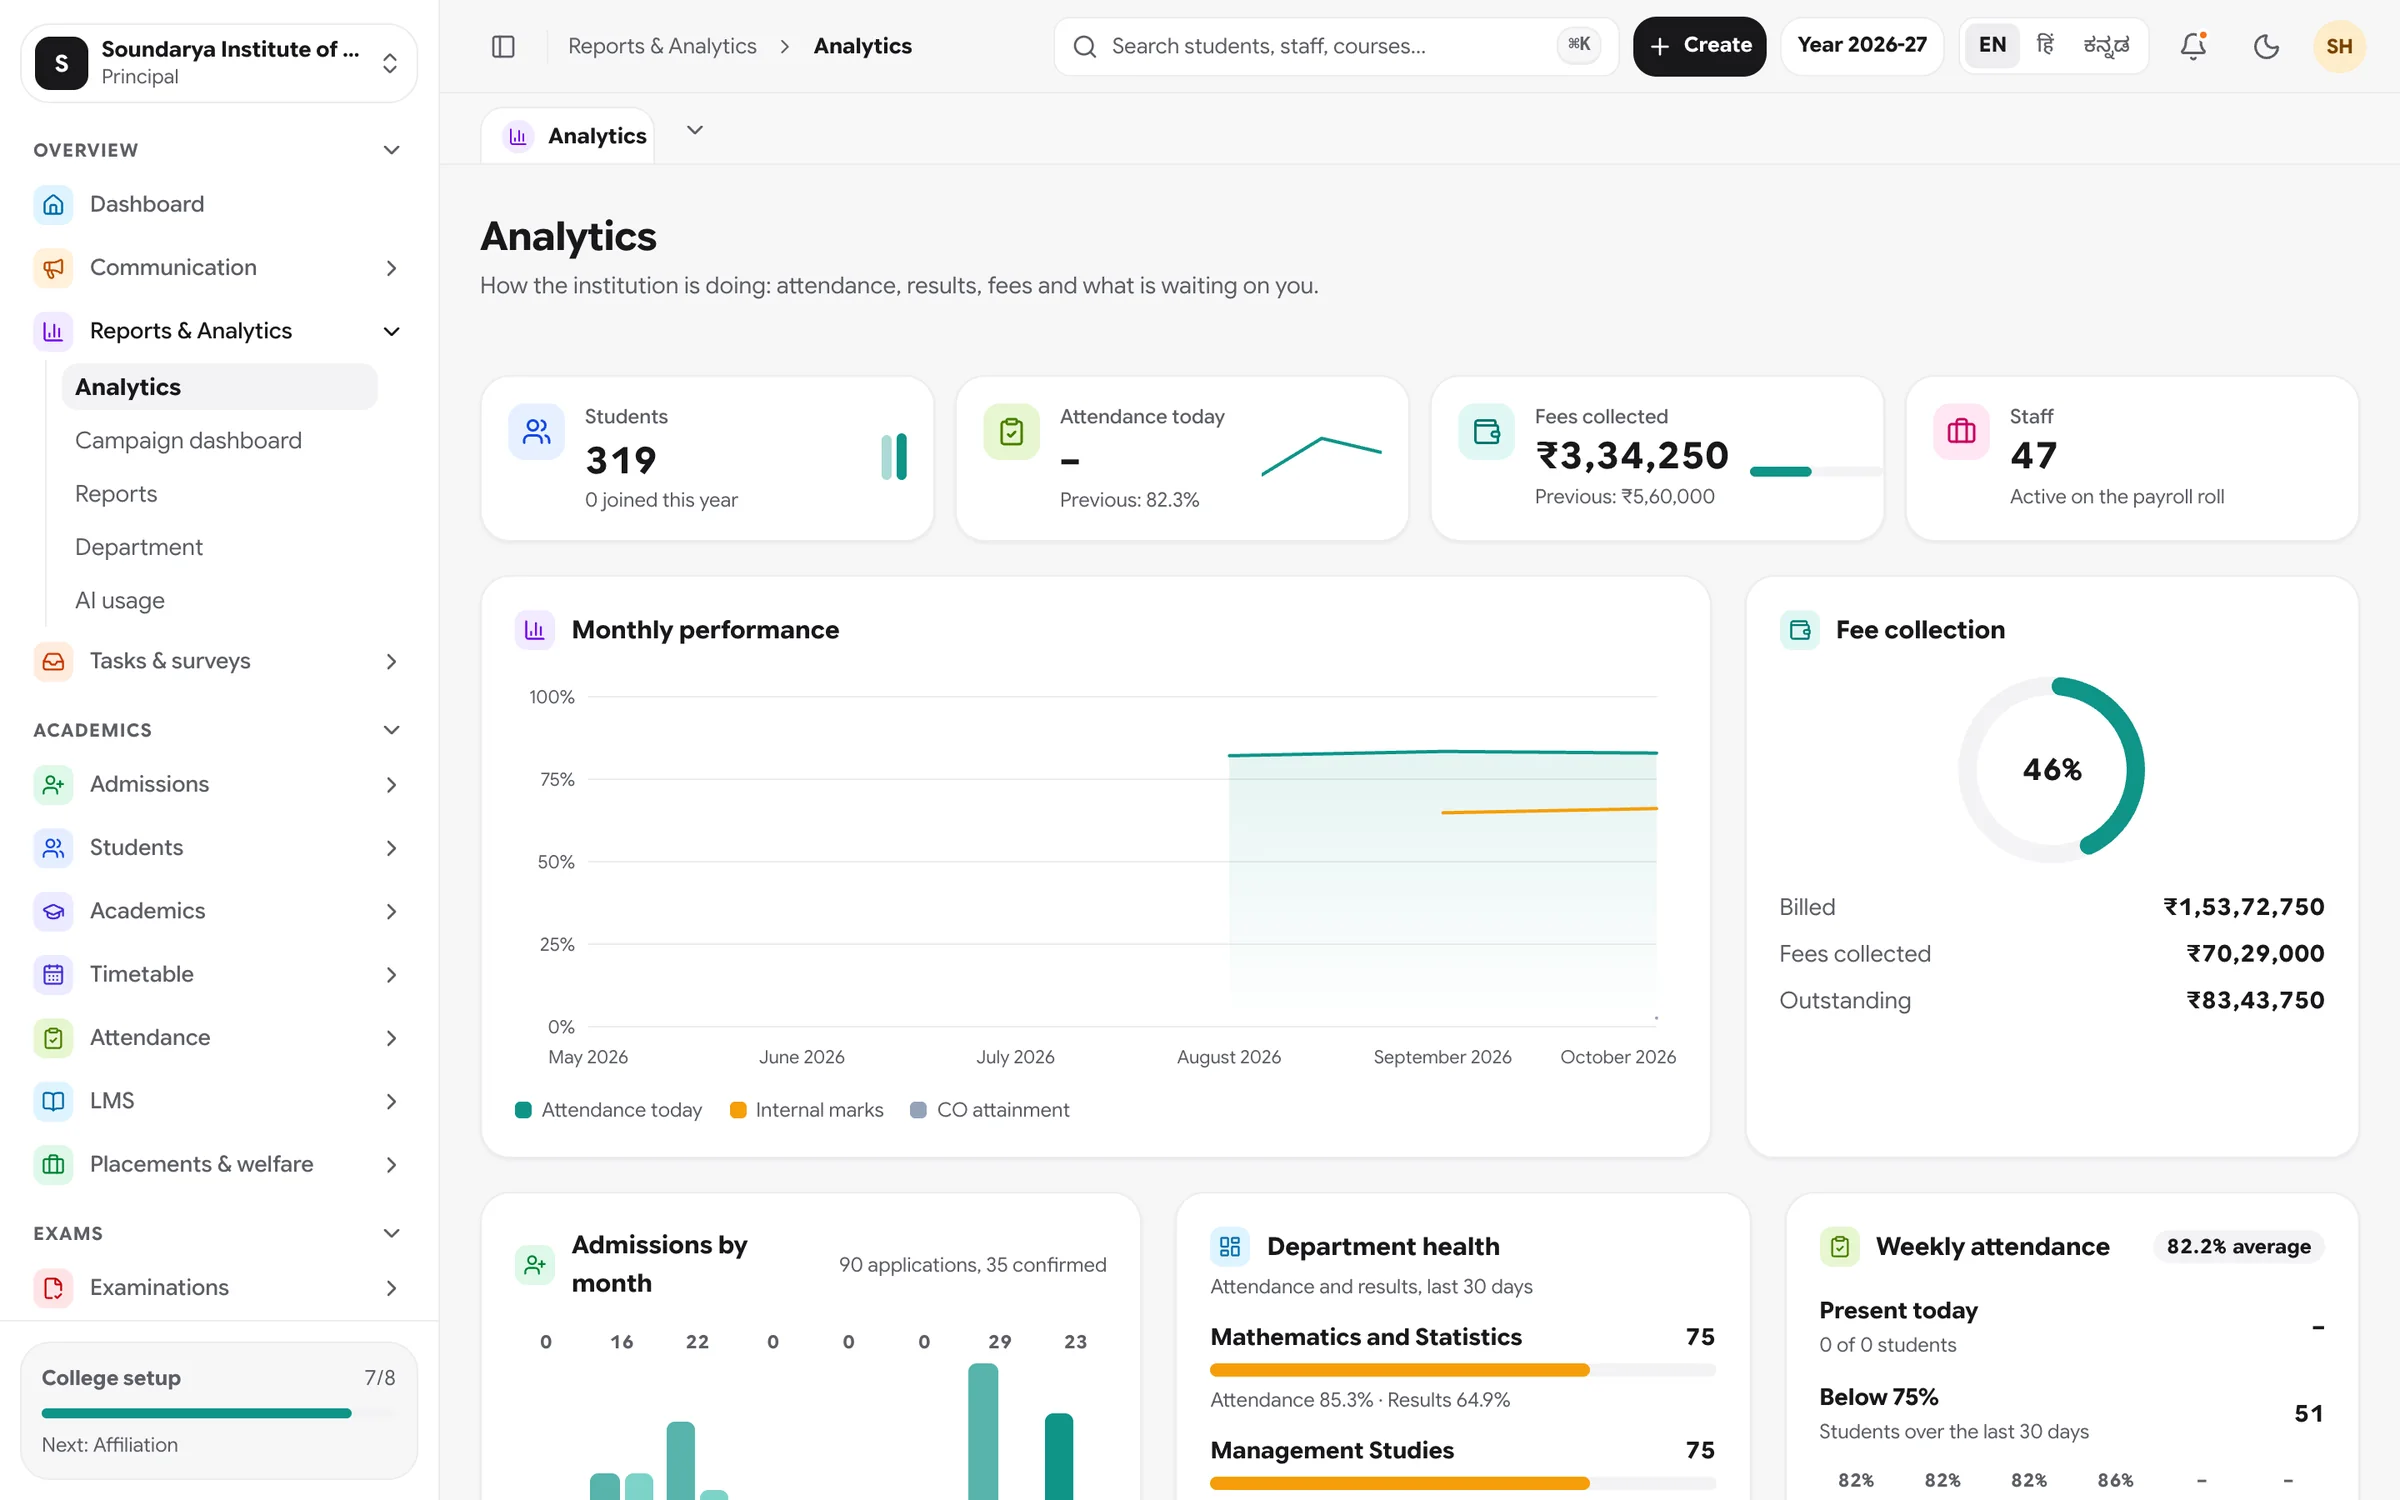
Task: Click the search students input field
Action: (x=1336, y=46)
